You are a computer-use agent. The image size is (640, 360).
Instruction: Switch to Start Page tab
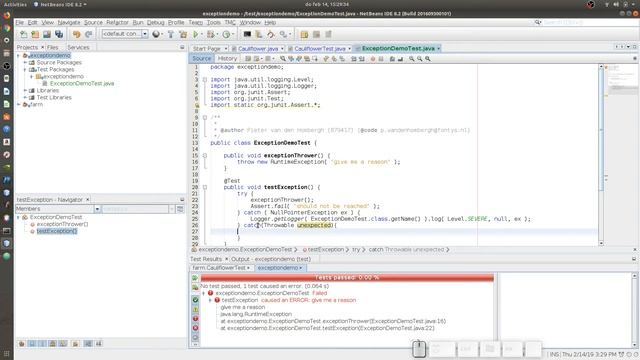[207, 49]
